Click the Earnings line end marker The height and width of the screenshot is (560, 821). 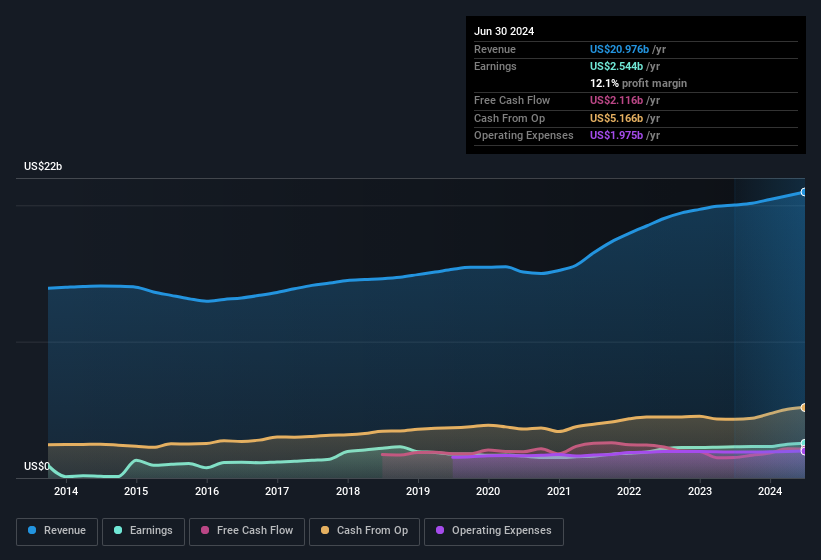pos(804,443)
